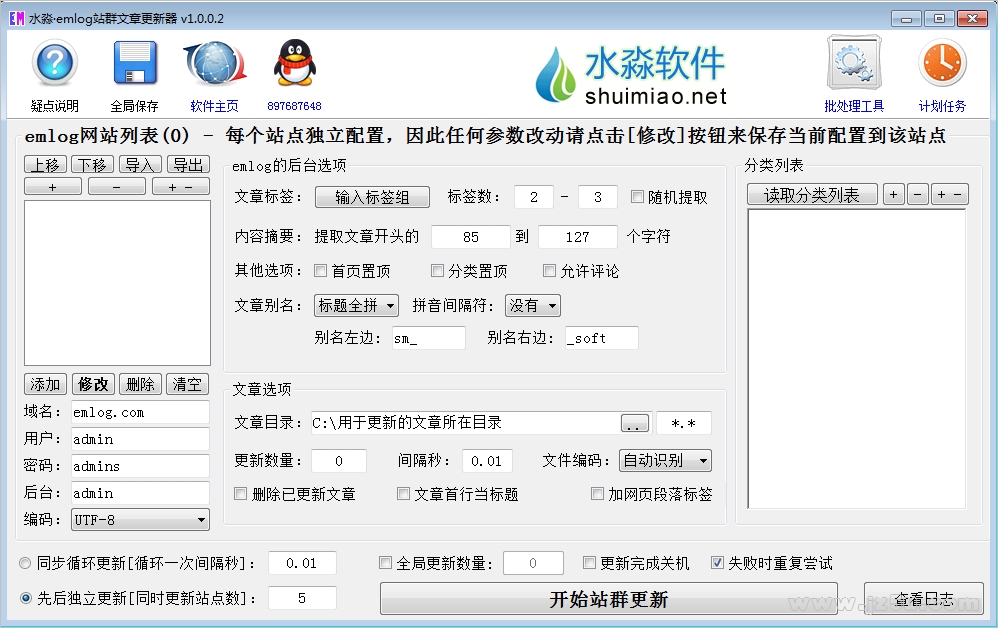Click the 间隔秒 input field
998x628 pixels.
(486, 461)
